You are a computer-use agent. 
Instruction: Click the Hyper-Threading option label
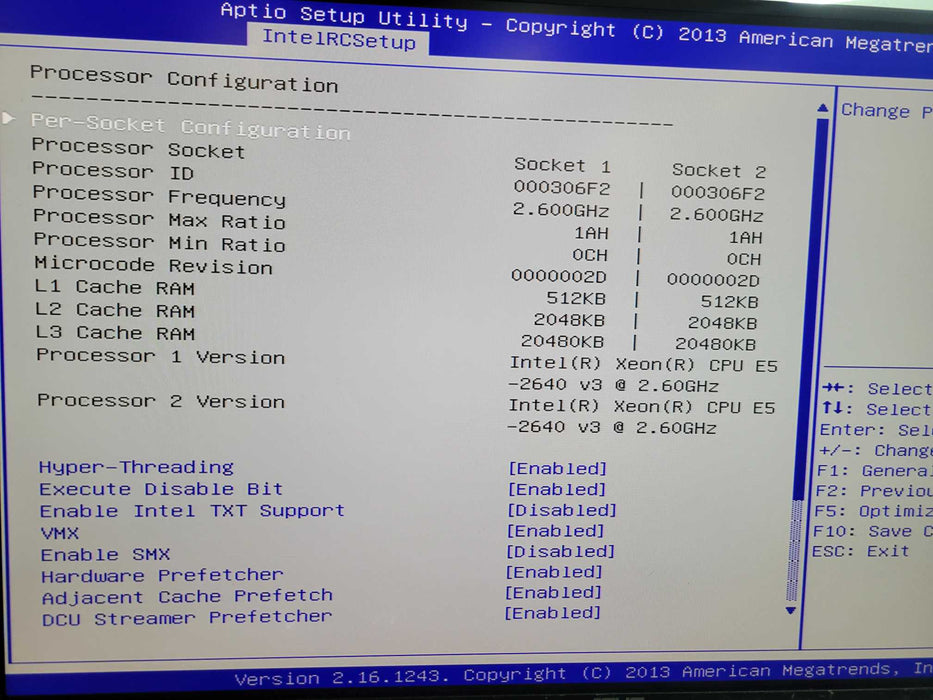pyautogui.click(x=136, y=467)
